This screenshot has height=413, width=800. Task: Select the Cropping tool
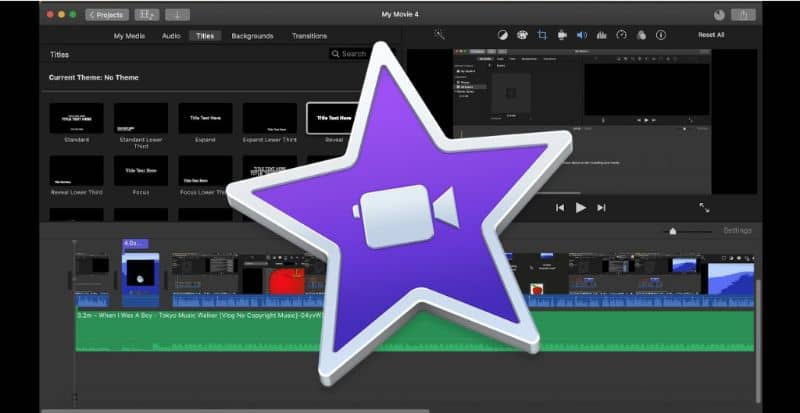click(542, 35)
